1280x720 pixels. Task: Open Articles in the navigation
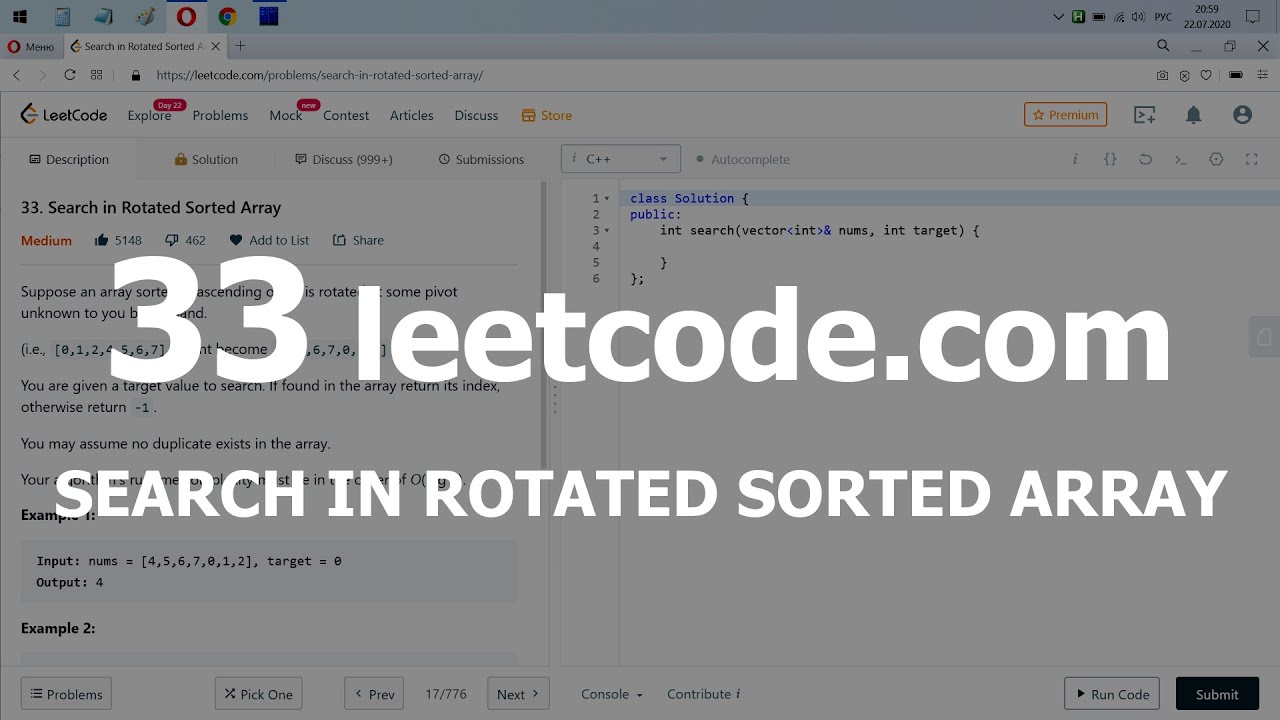[x=411, y=116]
